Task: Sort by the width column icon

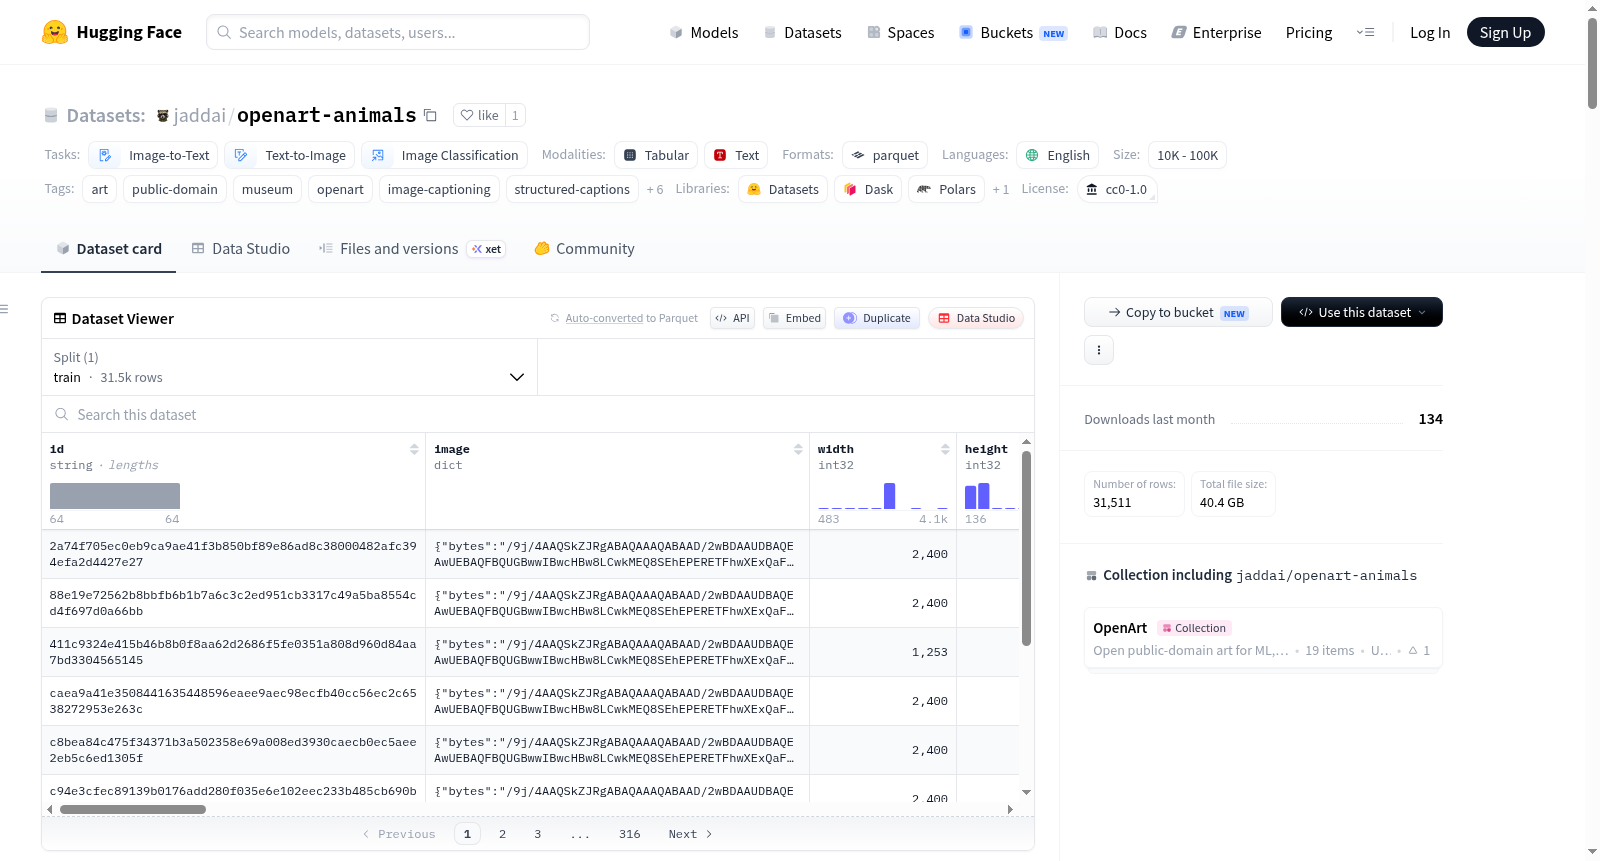Action: tap(945, 449)
